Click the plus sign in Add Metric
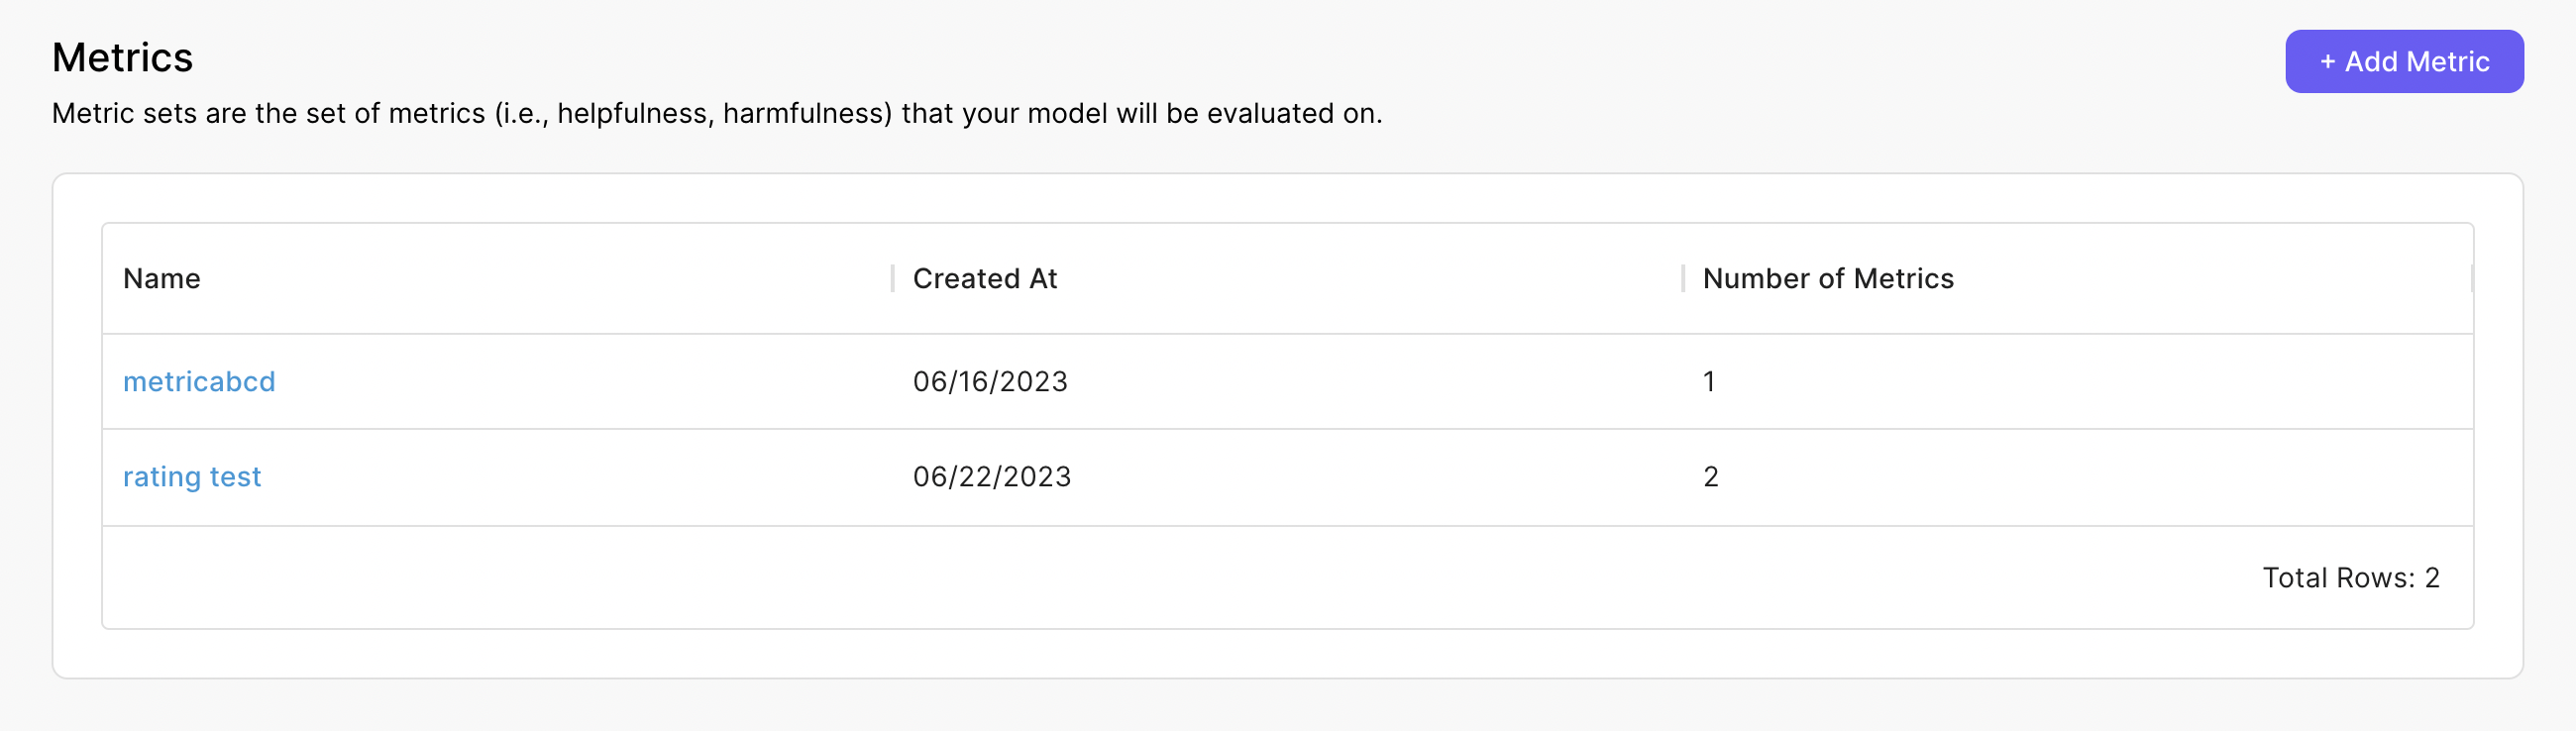 (2327, 62)
